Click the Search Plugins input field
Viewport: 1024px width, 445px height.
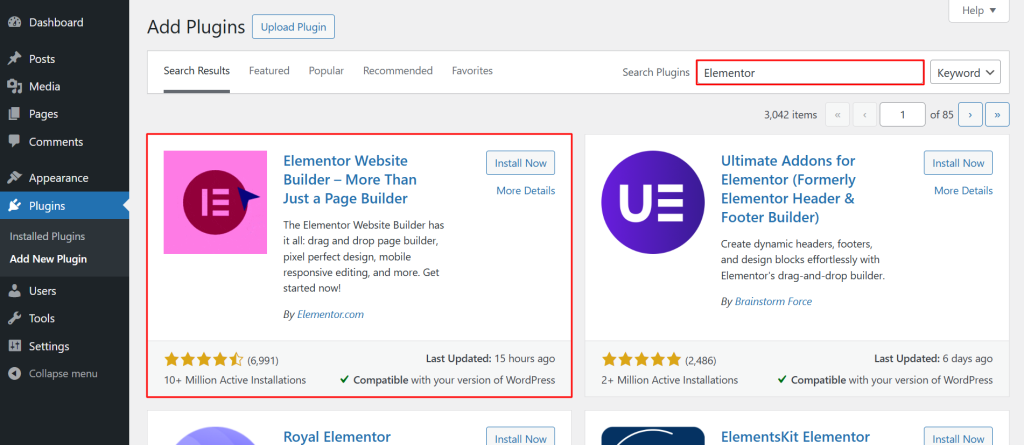pyautogui.click(x=809, y=72)
